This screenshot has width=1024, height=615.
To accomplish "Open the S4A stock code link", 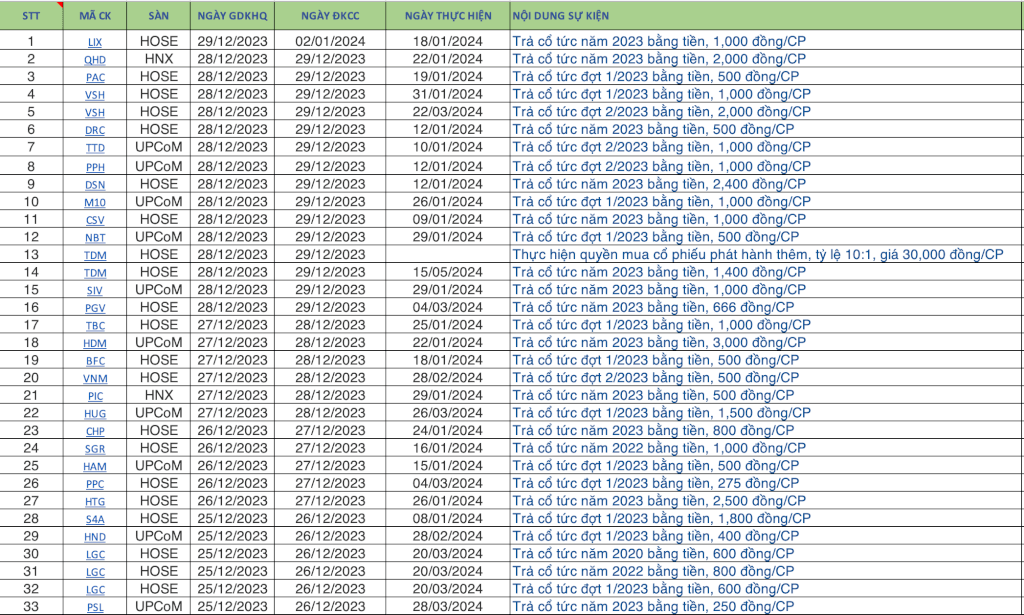I will (95, 520).
